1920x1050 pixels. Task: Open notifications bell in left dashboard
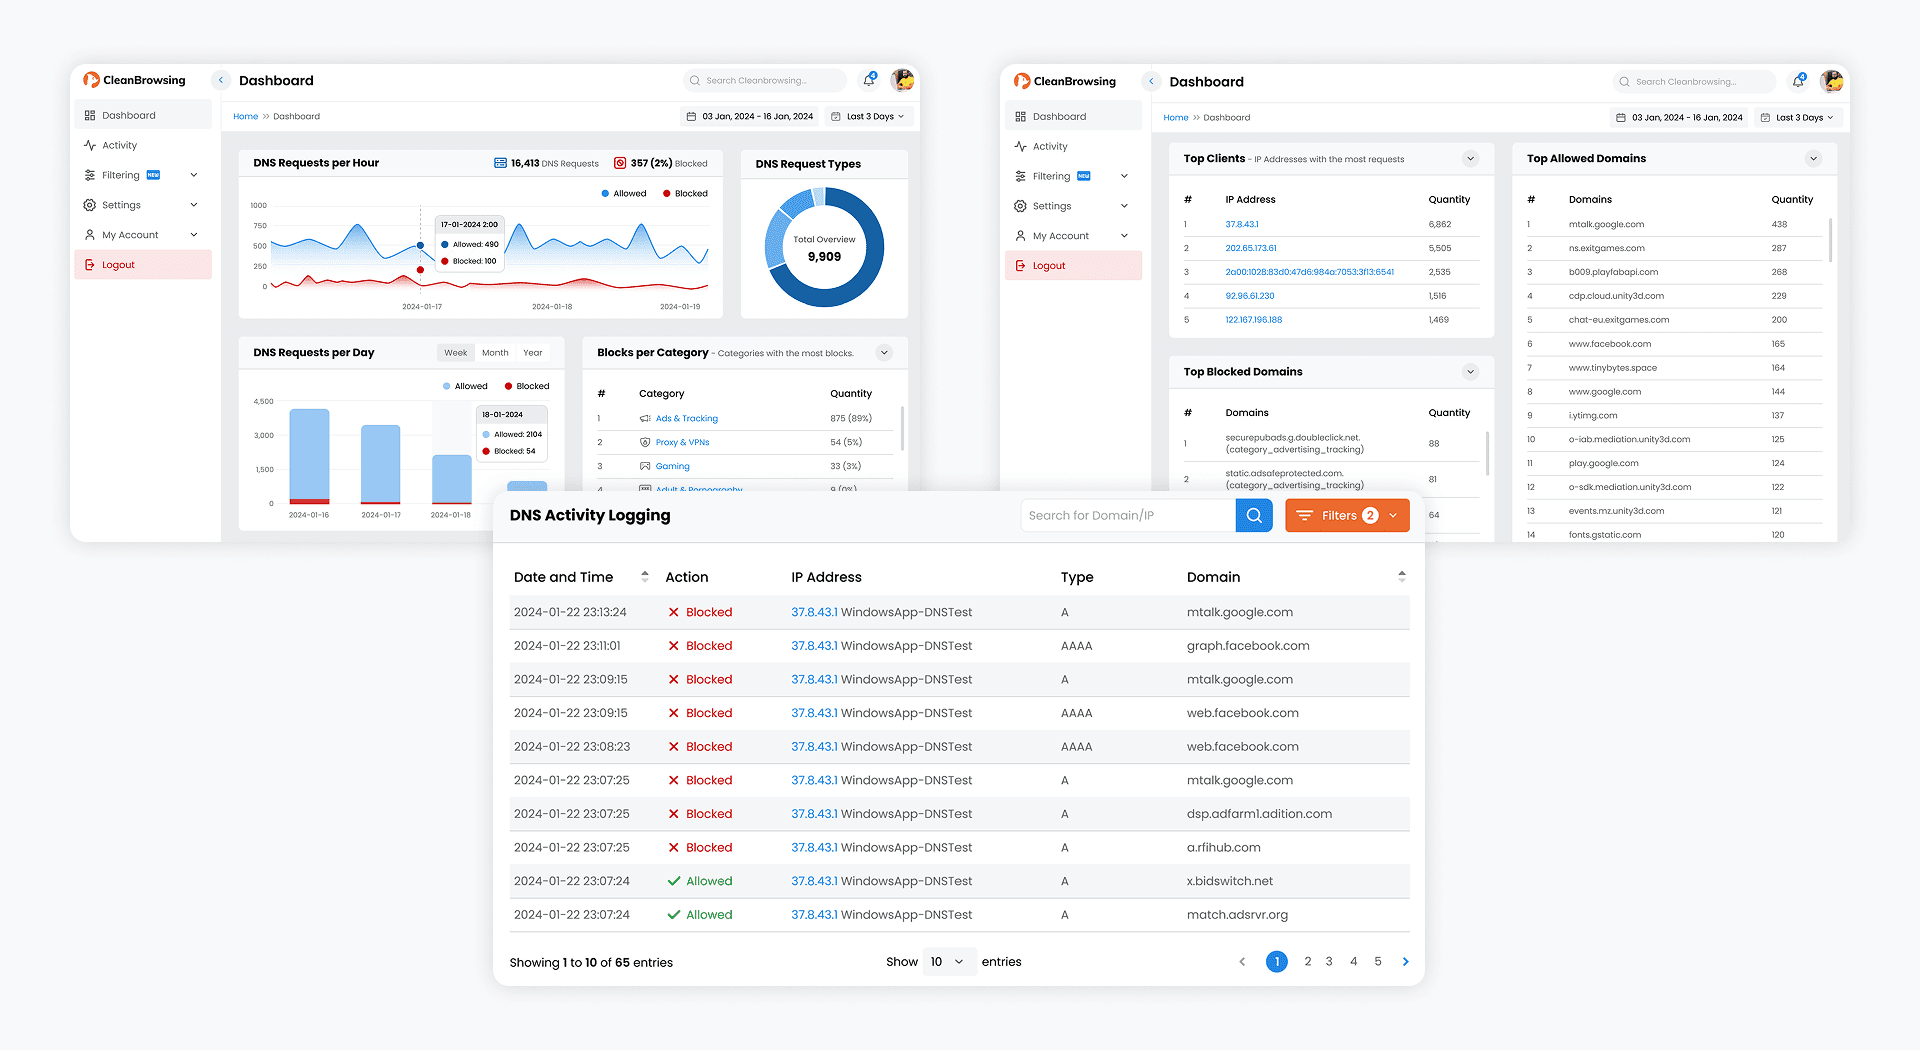[869, 80]
